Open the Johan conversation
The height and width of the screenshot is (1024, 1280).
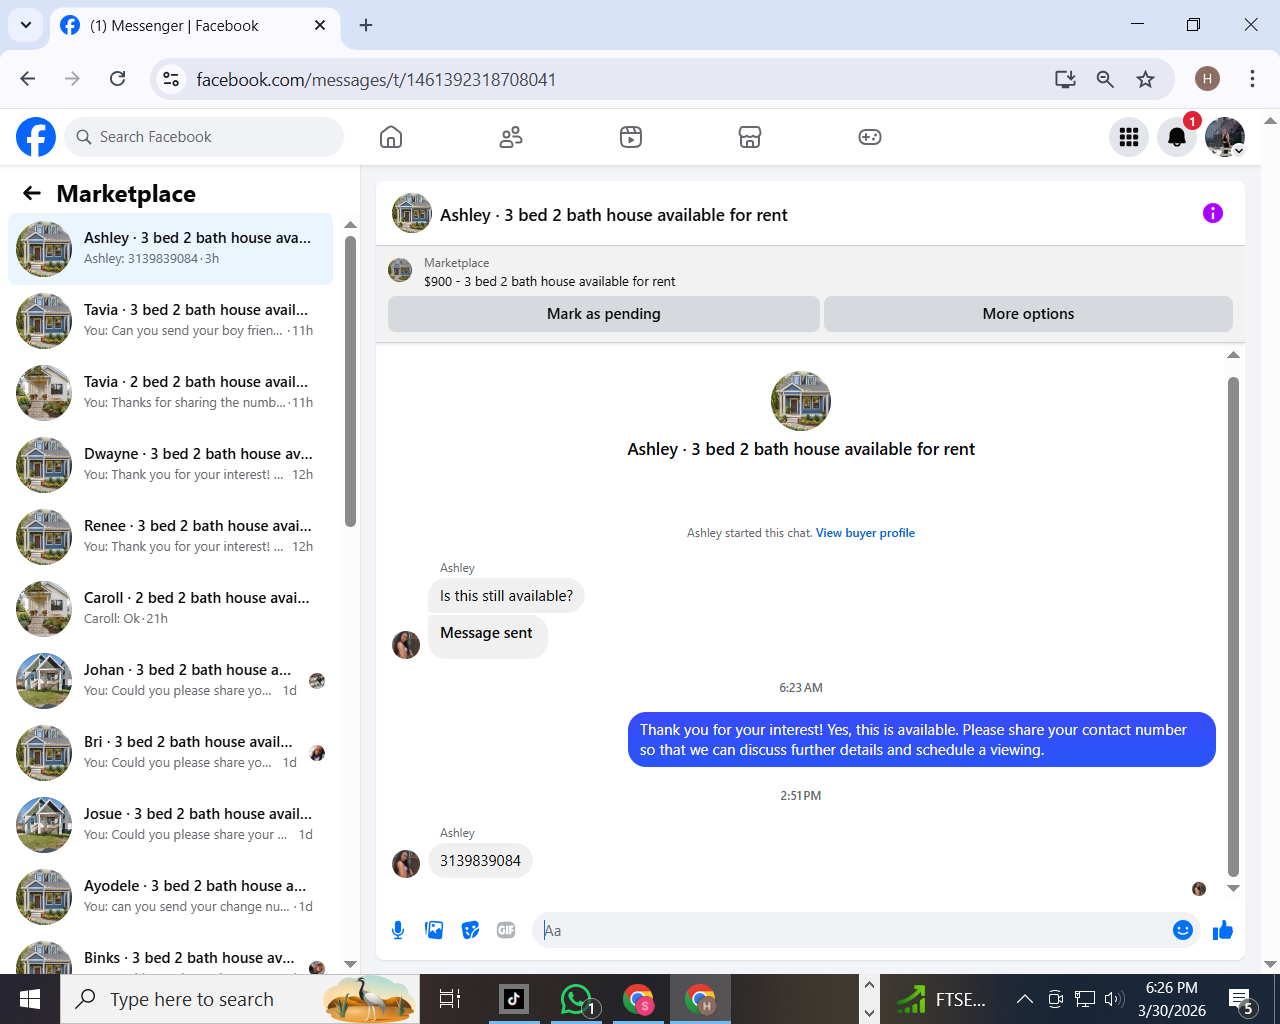coord(170,680)
